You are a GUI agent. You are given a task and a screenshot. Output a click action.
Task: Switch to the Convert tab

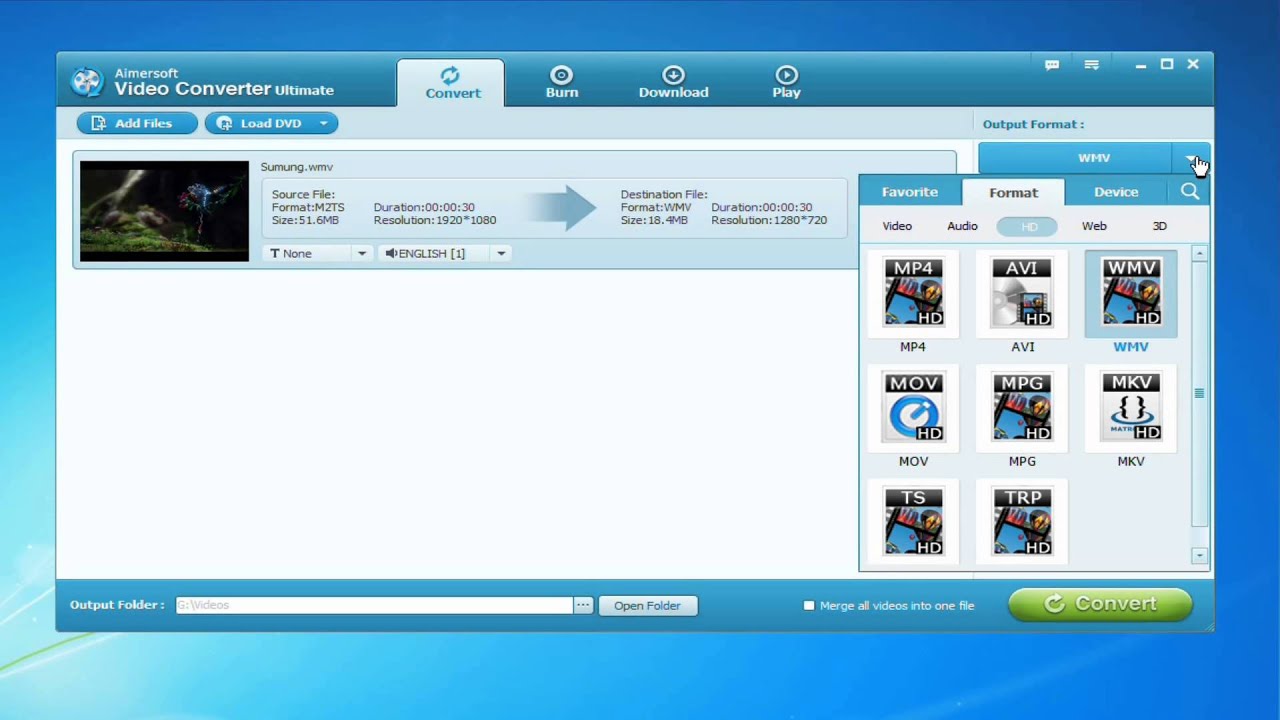coord(451,82)
